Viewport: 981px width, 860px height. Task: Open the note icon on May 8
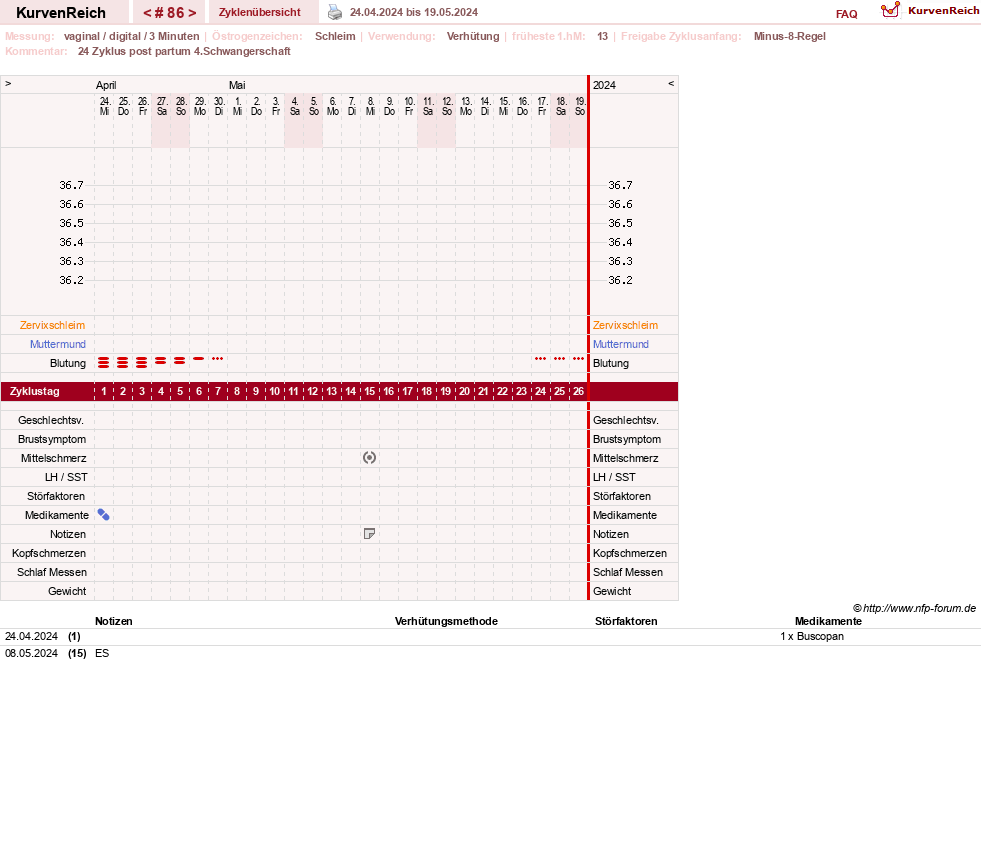(369, 534)
